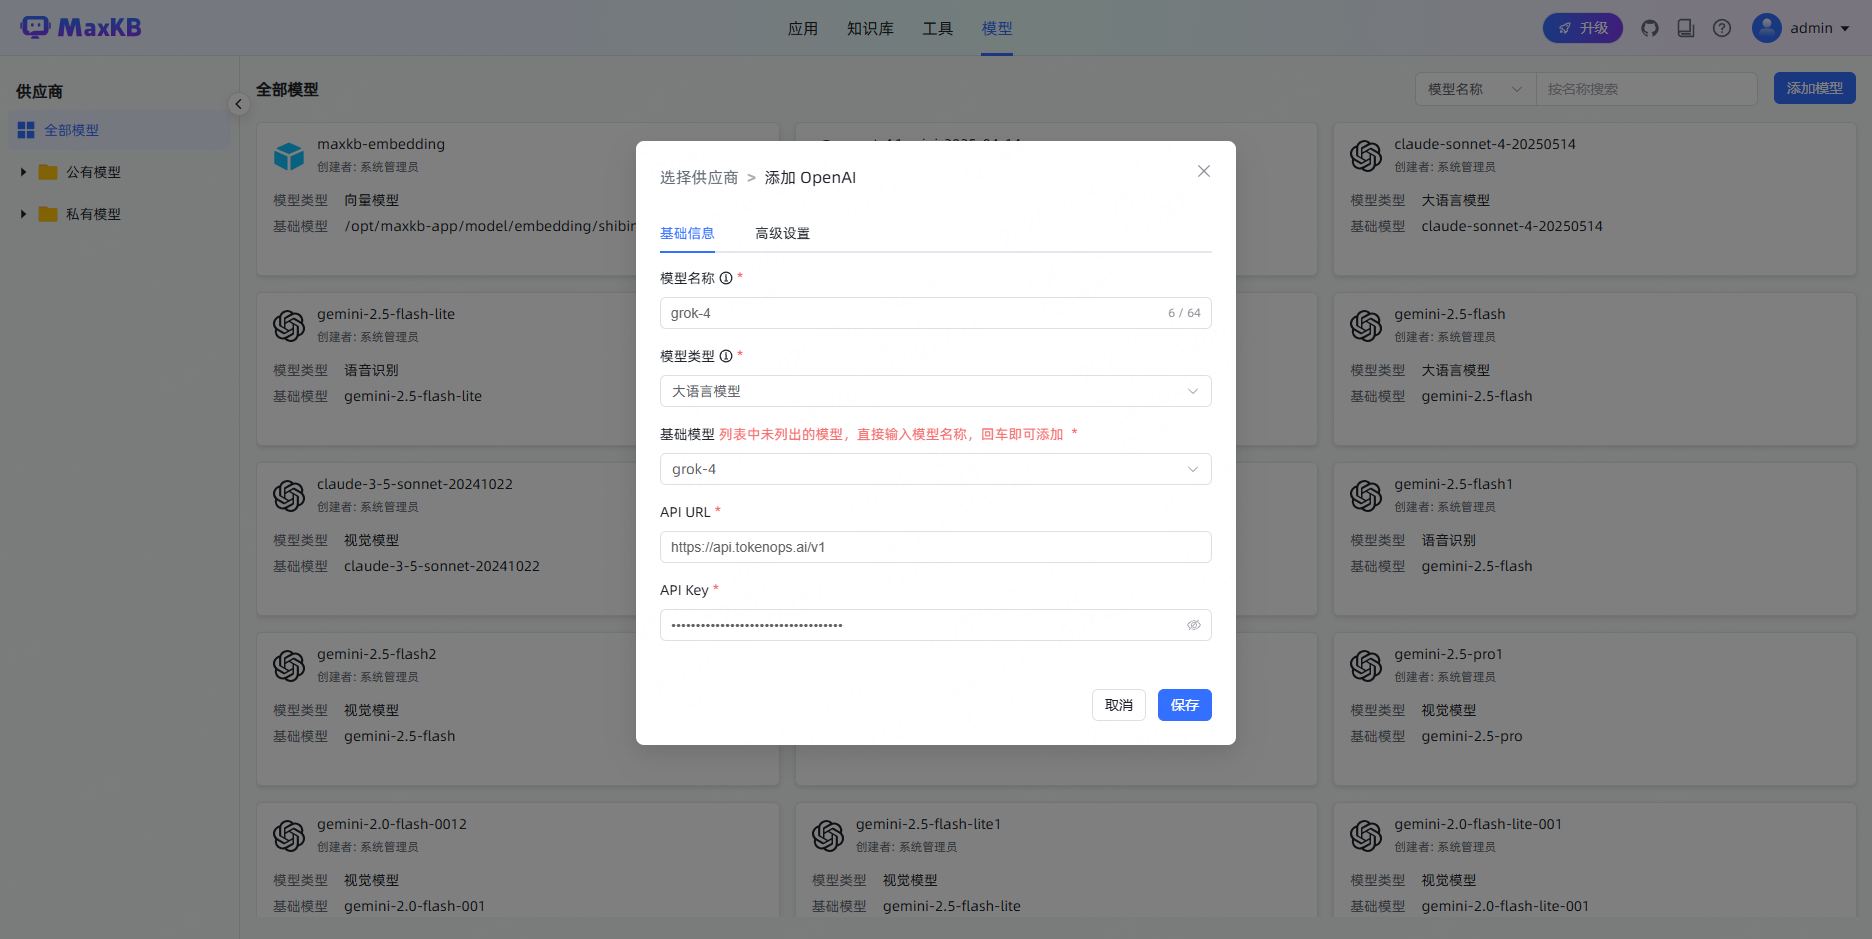Image resolution: width=1872 pixels, height=939 pixels.
Task: Click the gemini-2.0-flash-lite-001 card title
Action: [1478, 824]
